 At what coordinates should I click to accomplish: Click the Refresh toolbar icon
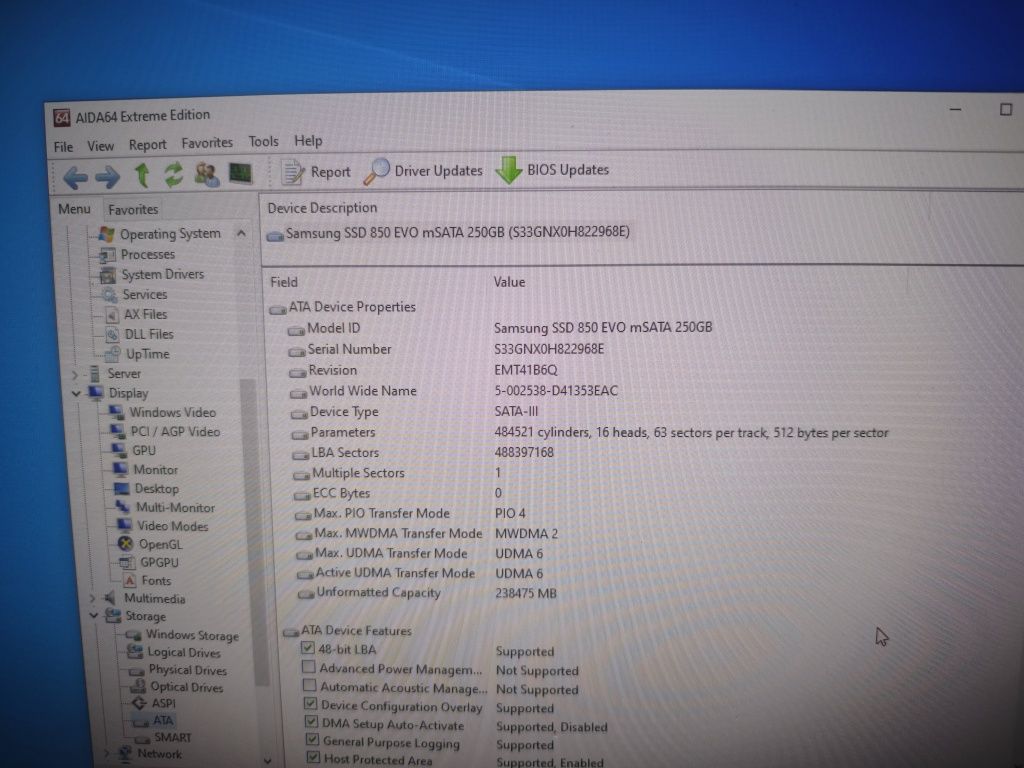174,174
